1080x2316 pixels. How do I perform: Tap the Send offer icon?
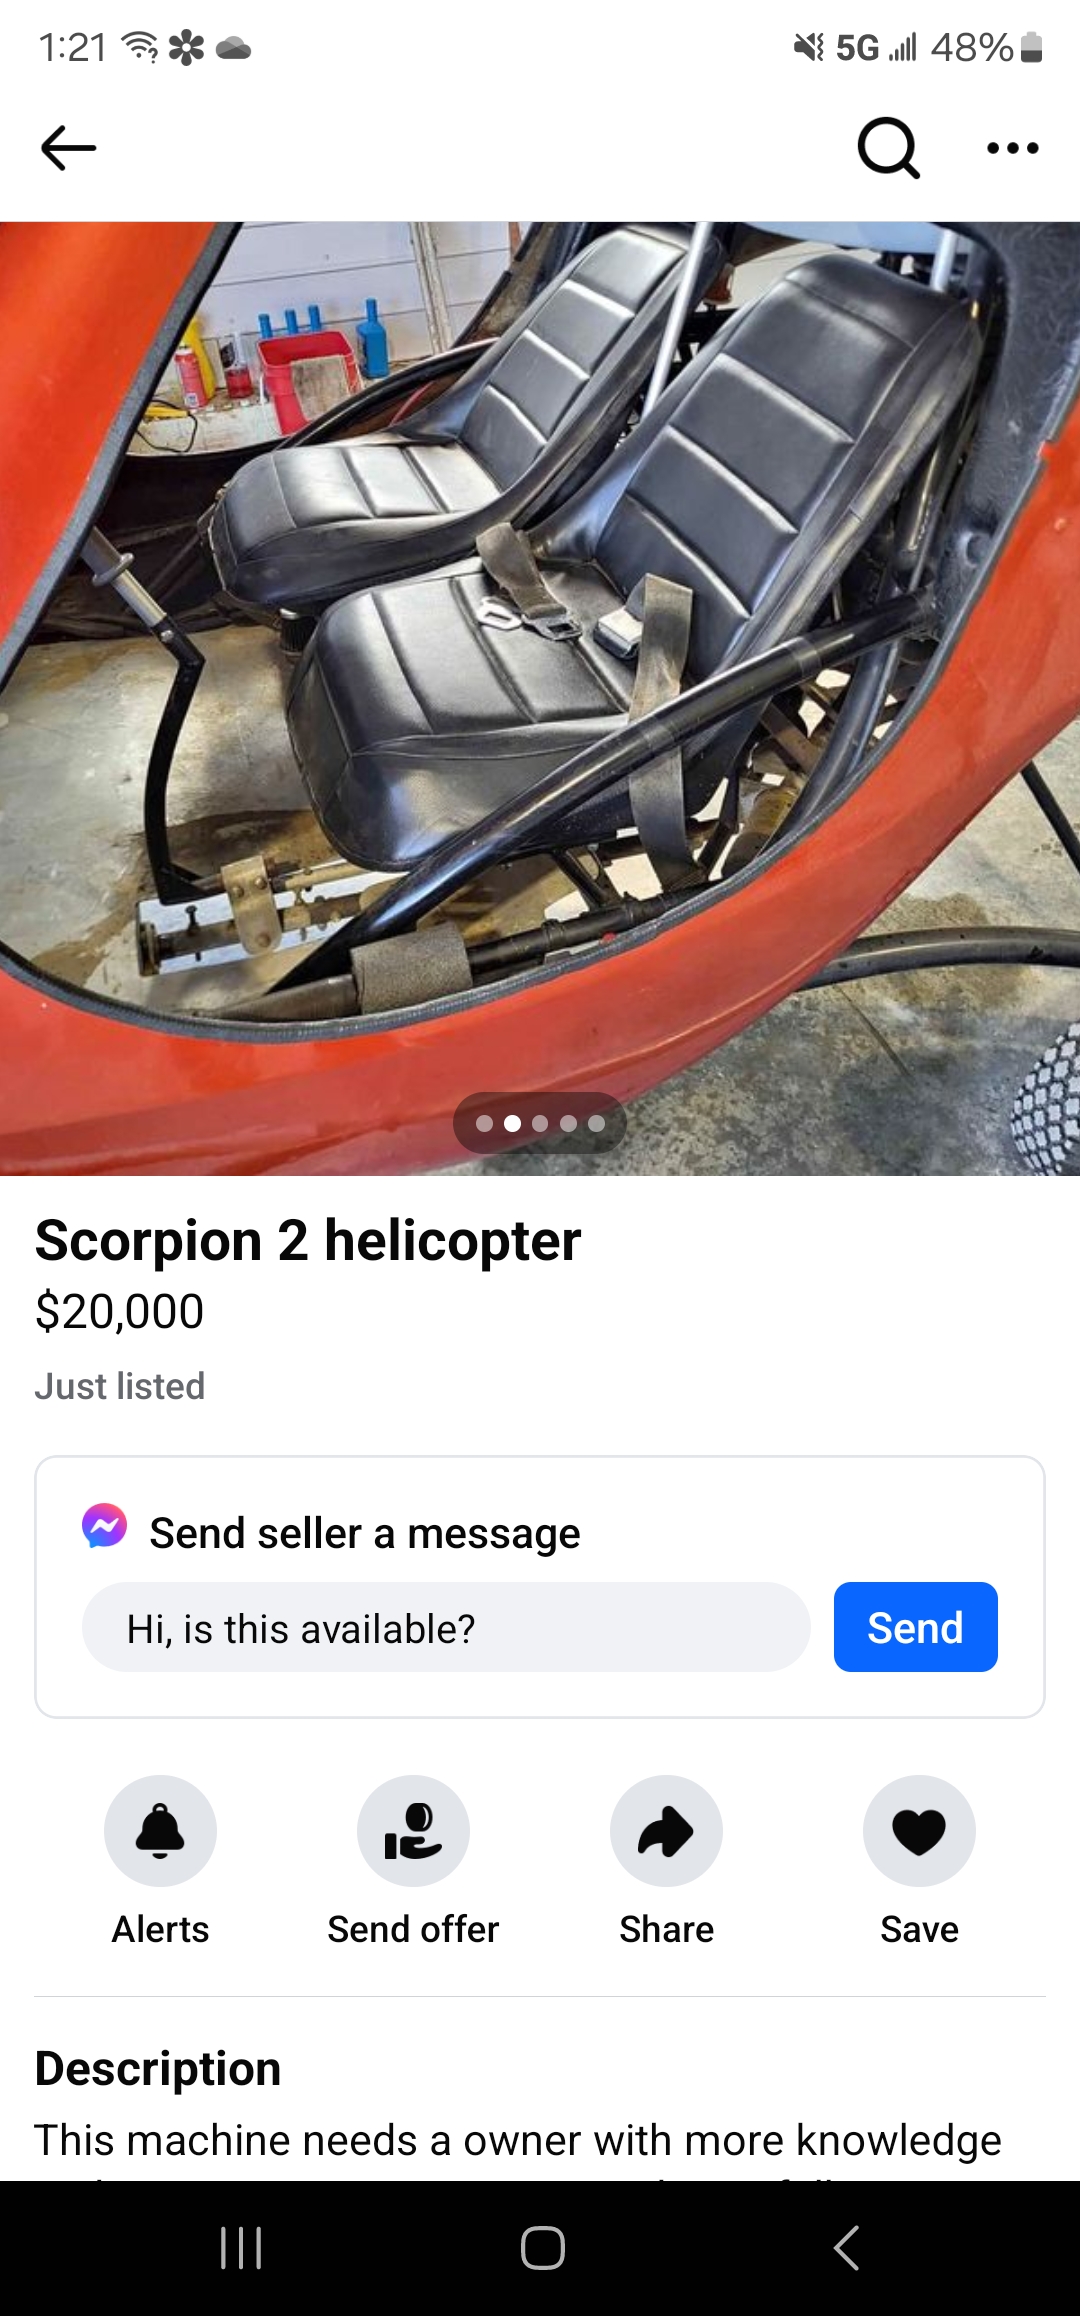(413, 1831)
